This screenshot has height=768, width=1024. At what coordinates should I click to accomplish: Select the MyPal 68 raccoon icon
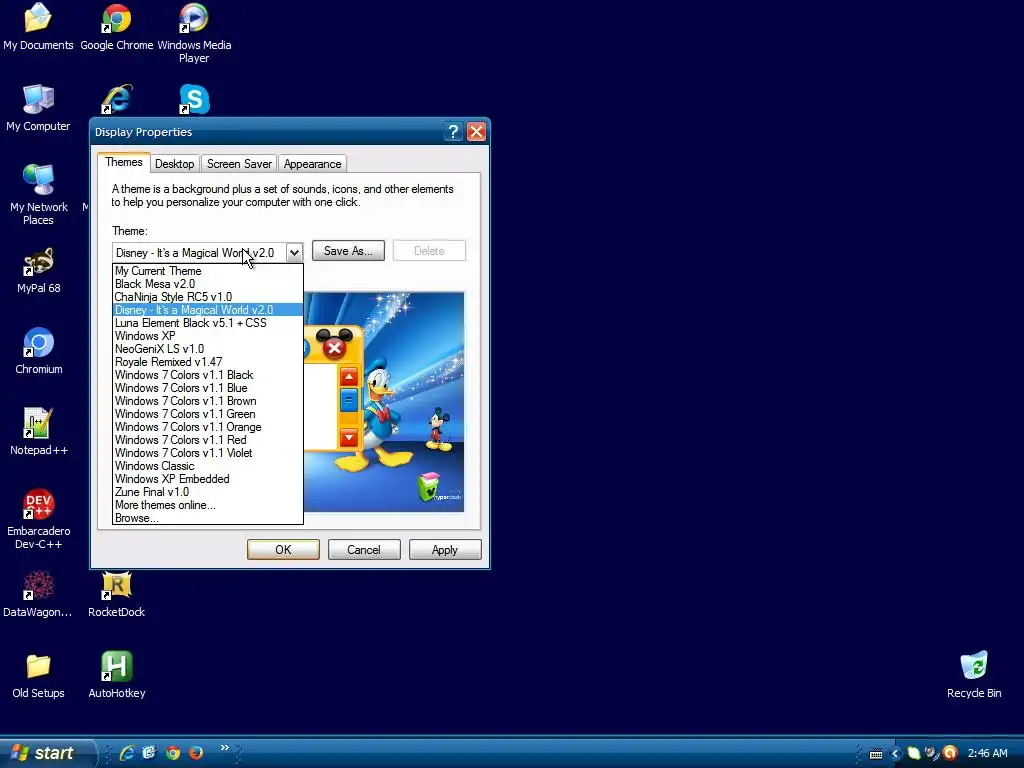pos(39,270)
